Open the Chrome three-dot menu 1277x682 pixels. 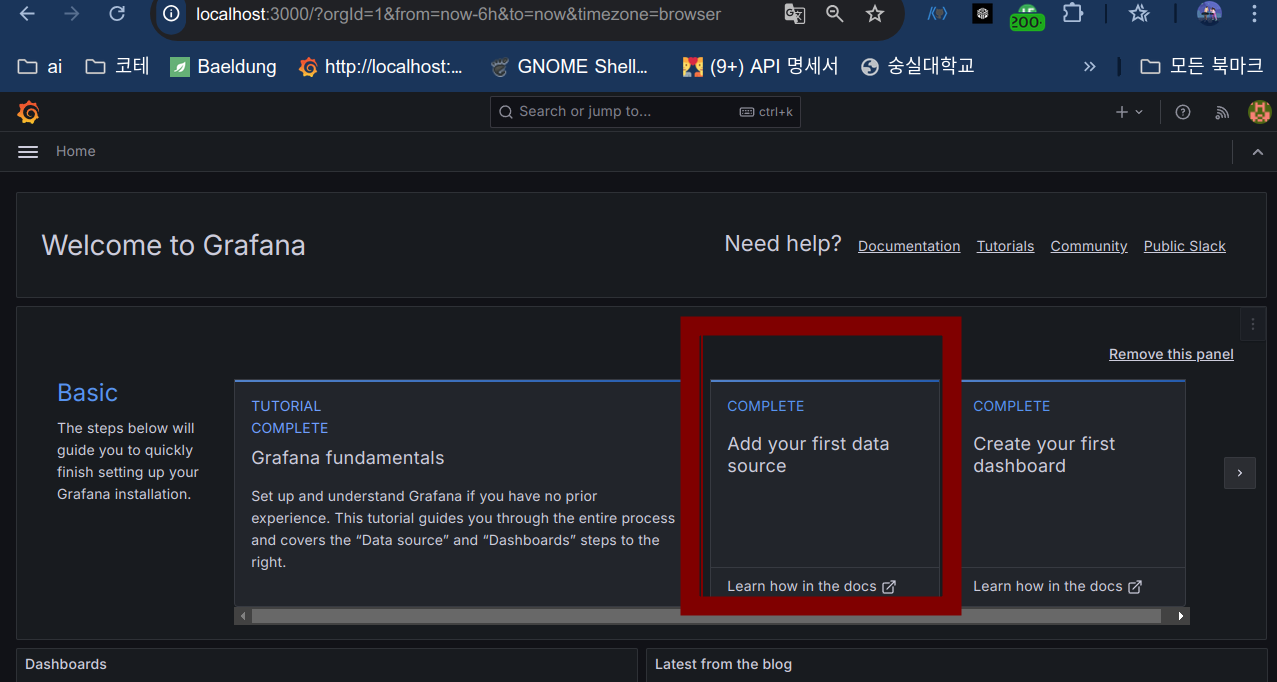tap(1254, 14)
